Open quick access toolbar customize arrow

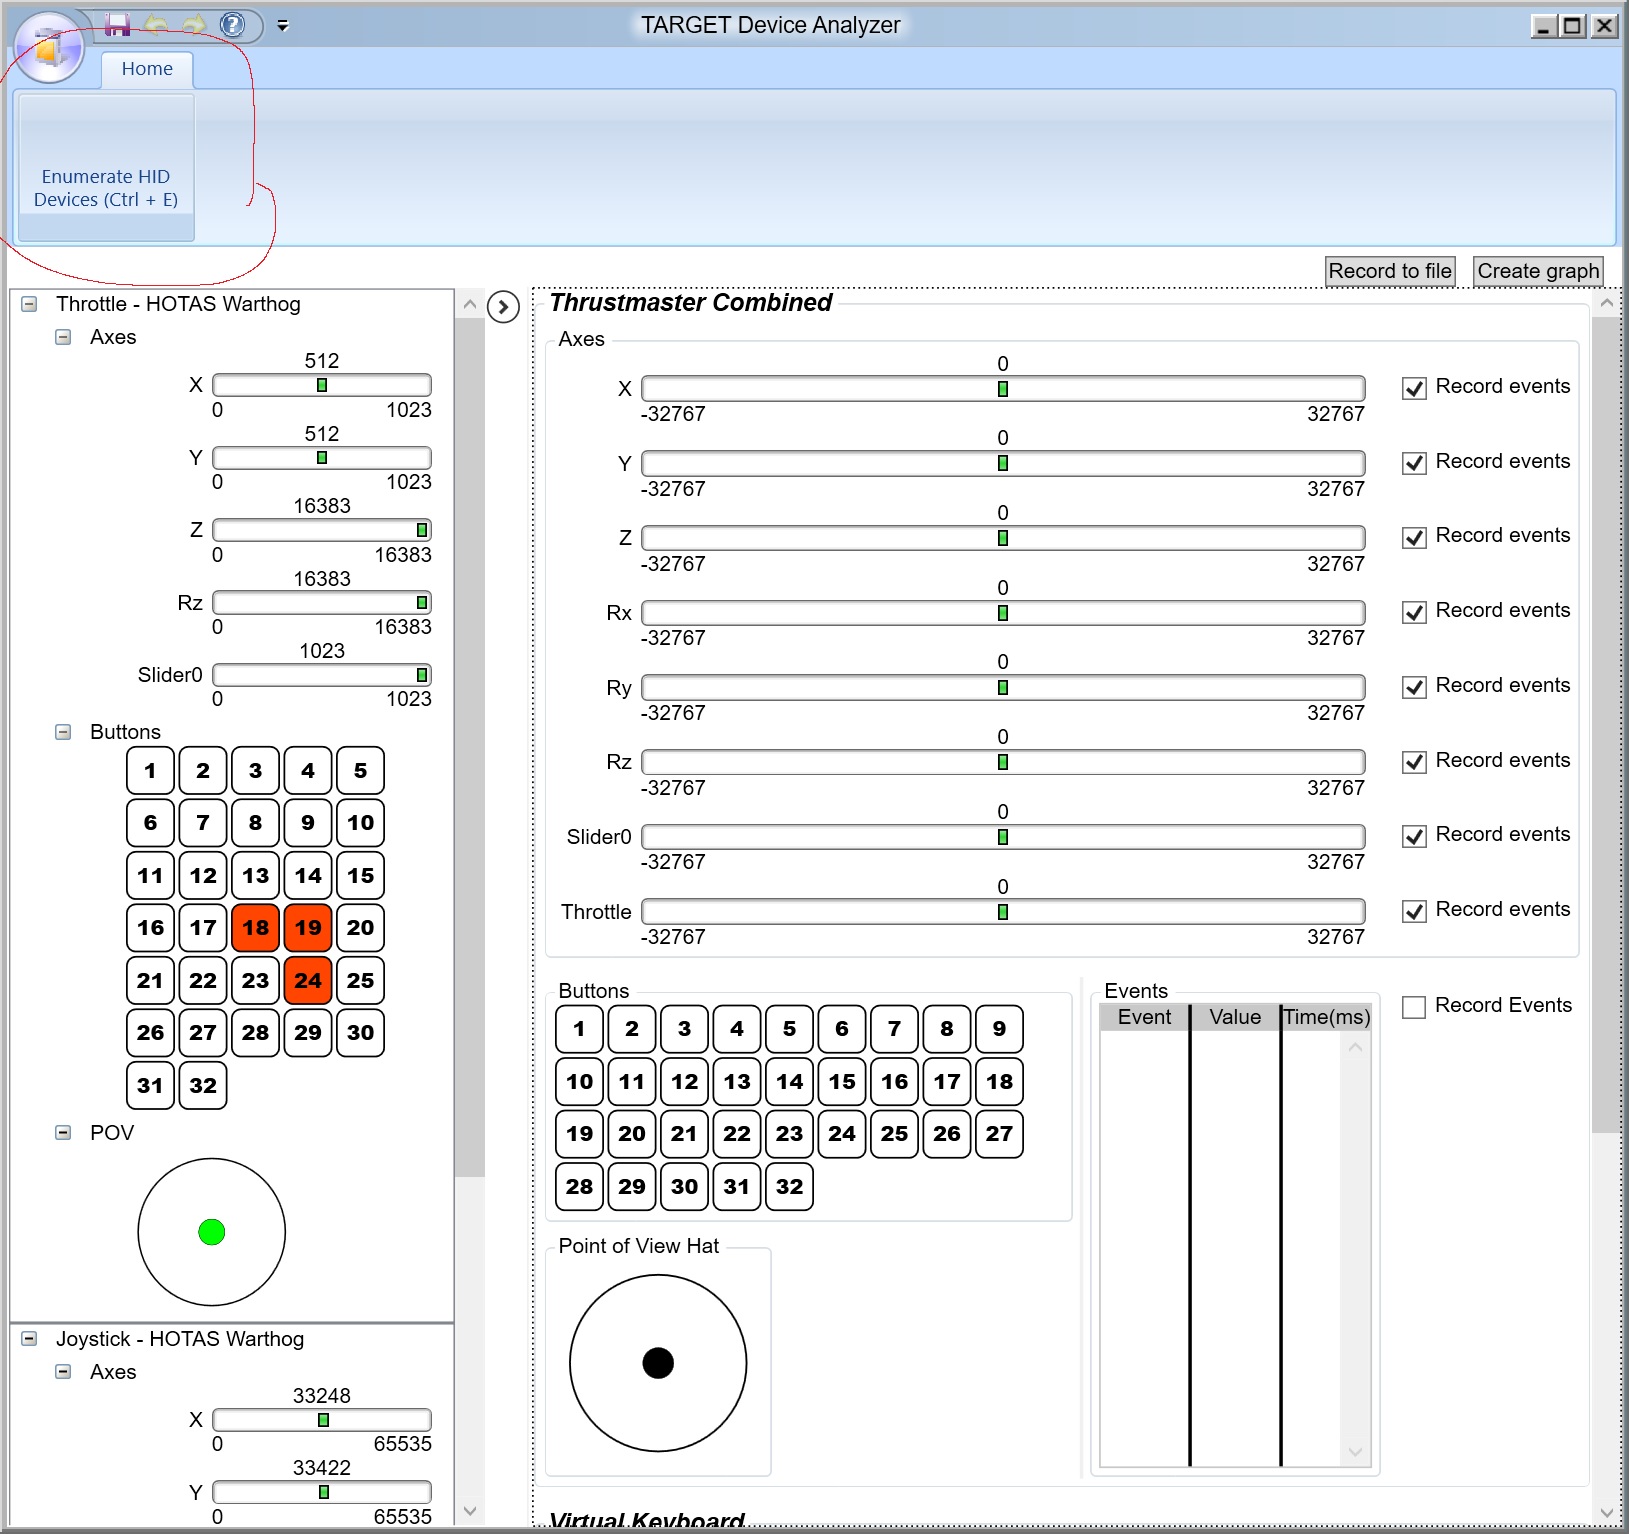tap(283, 26)
